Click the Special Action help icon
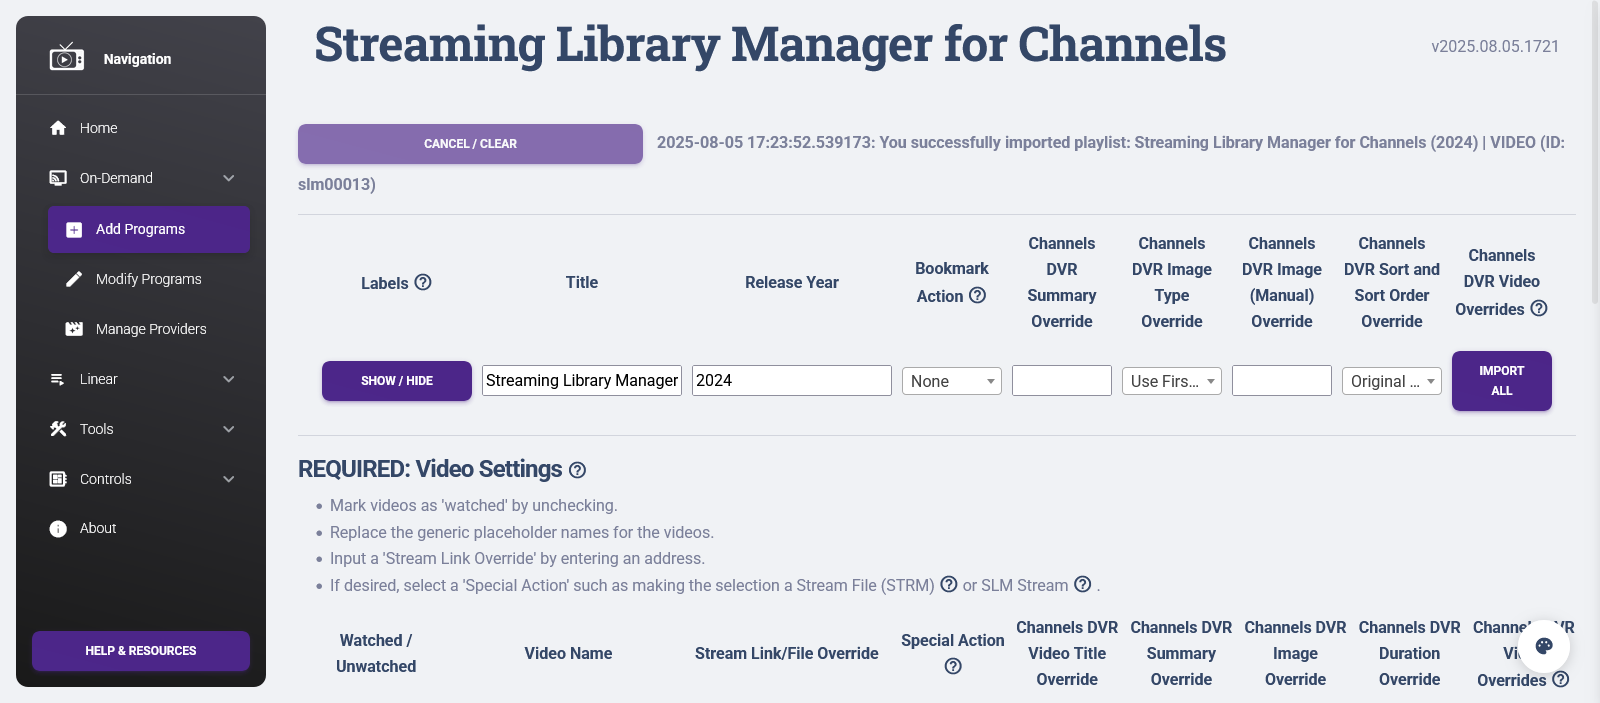Screen dimensions: 1600x703 coord(953,666)
